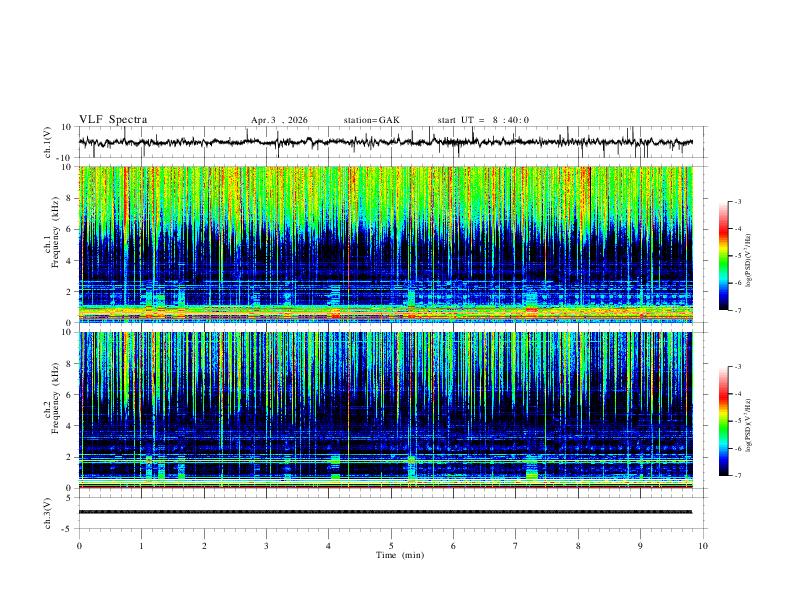
Task: Click the 'ch.2 Frequency (kHz)' axis label
Action: coord(52,398)
